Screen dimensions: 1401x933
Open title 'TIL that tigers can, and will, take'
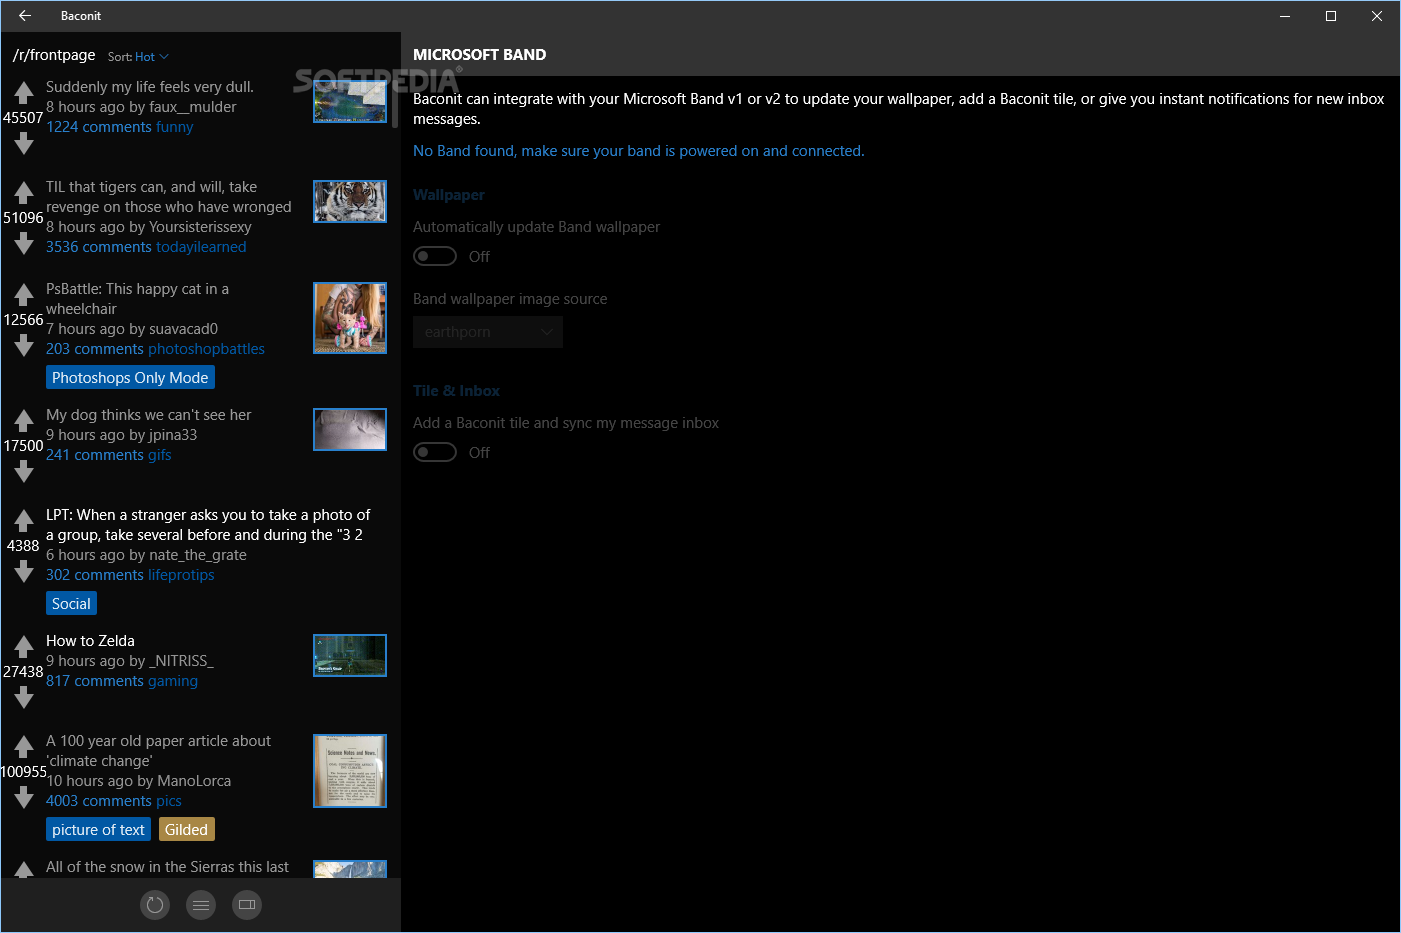[151, 187]
